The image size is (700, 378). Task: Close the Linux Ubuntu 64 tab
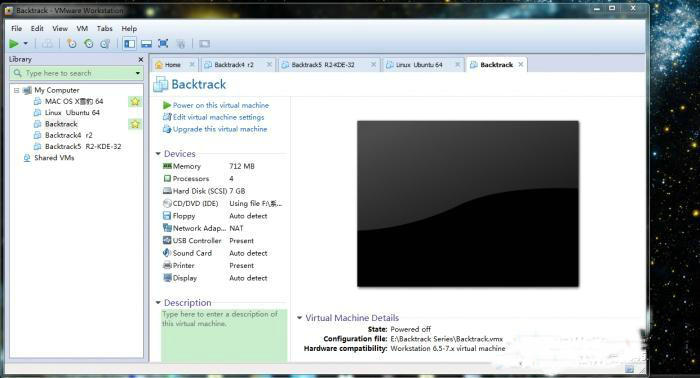(457, 65)
